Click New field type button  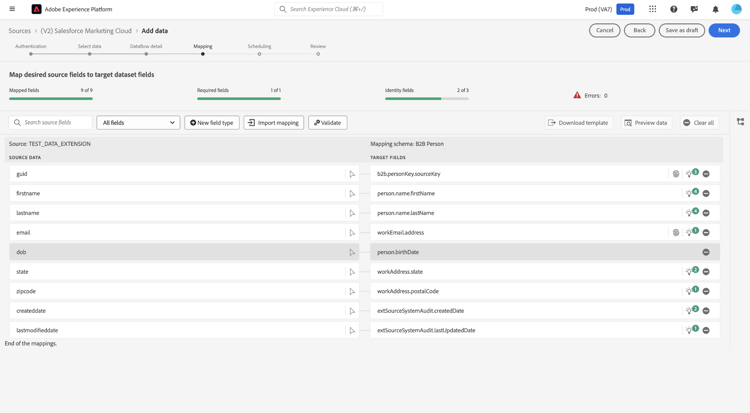coord(212,123)
